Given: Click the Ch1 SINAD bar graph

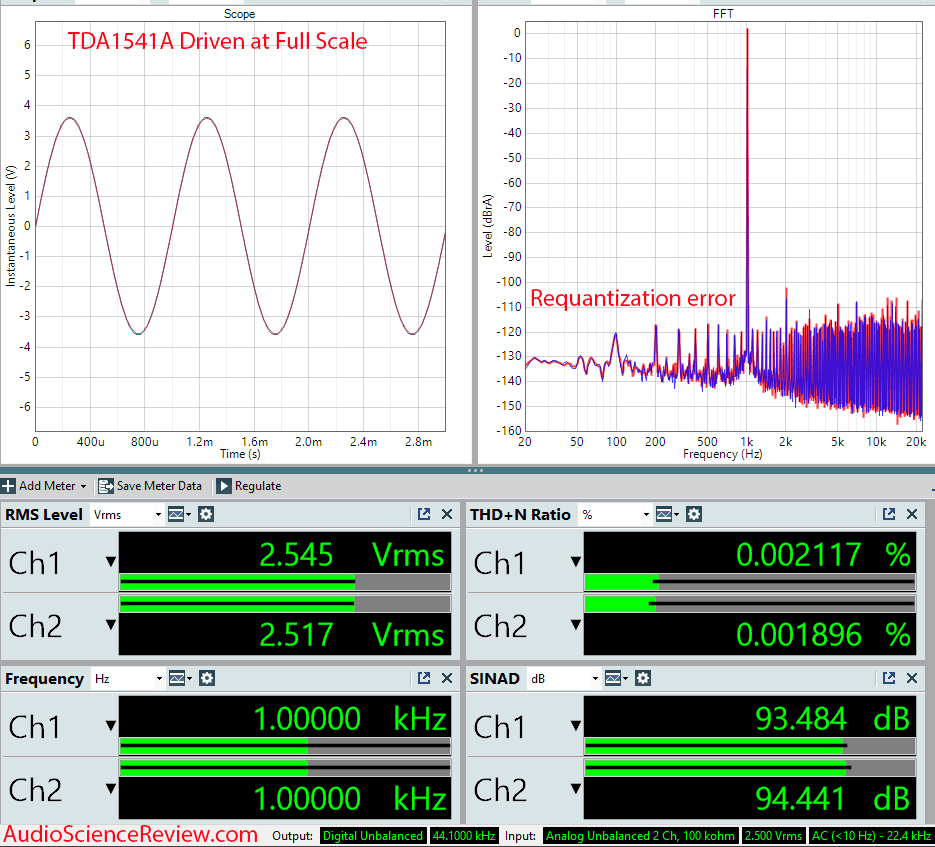Looking at the screenshot, I should (x=750, y=746).
